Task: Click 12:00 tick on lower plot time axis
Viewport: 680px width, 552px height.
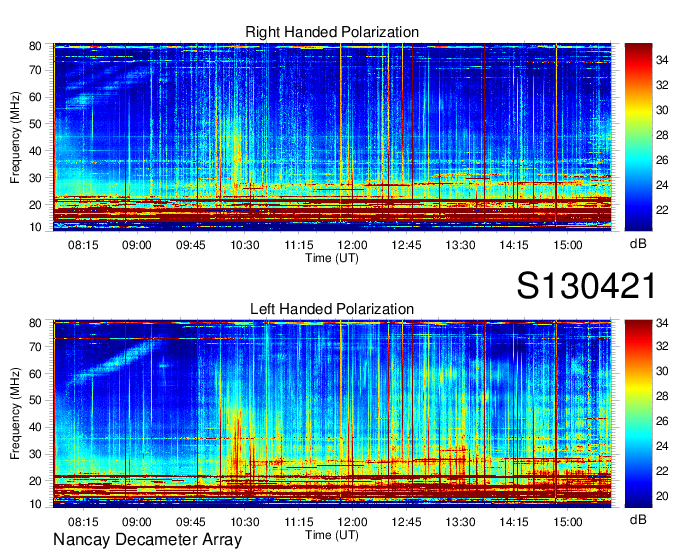Action: coord(353,522)
